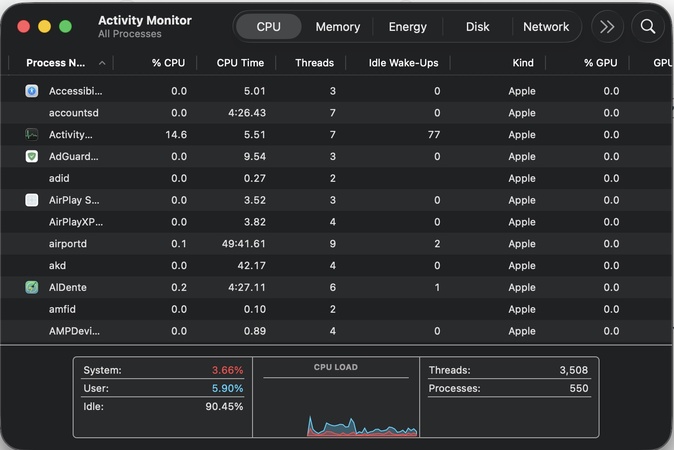Switch to the Network tab
This screenshot has width=674, height=450.
tap(546, 27)
